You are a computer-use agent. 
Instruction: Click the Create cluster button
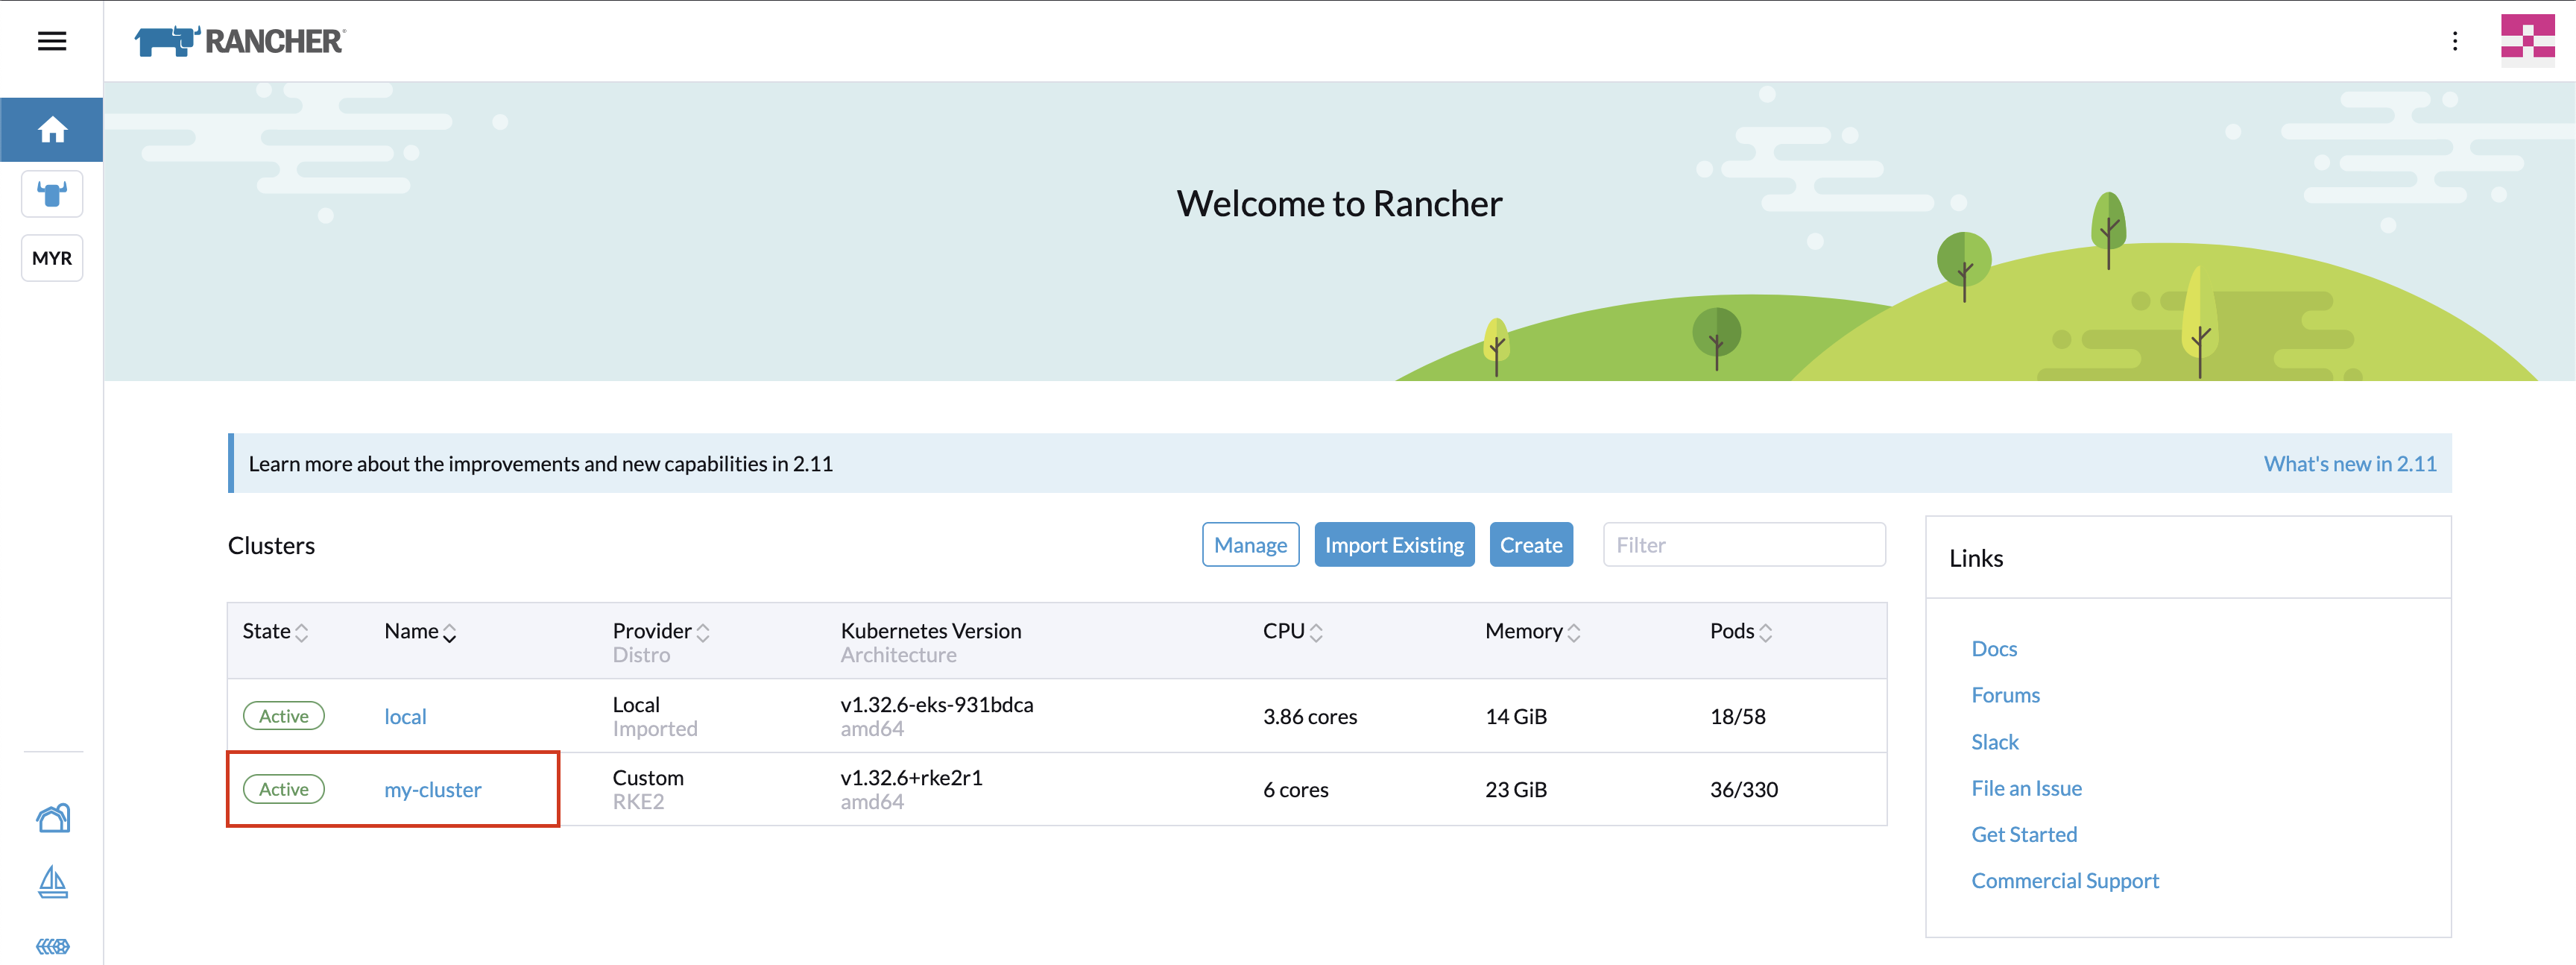coord(1530,545)
